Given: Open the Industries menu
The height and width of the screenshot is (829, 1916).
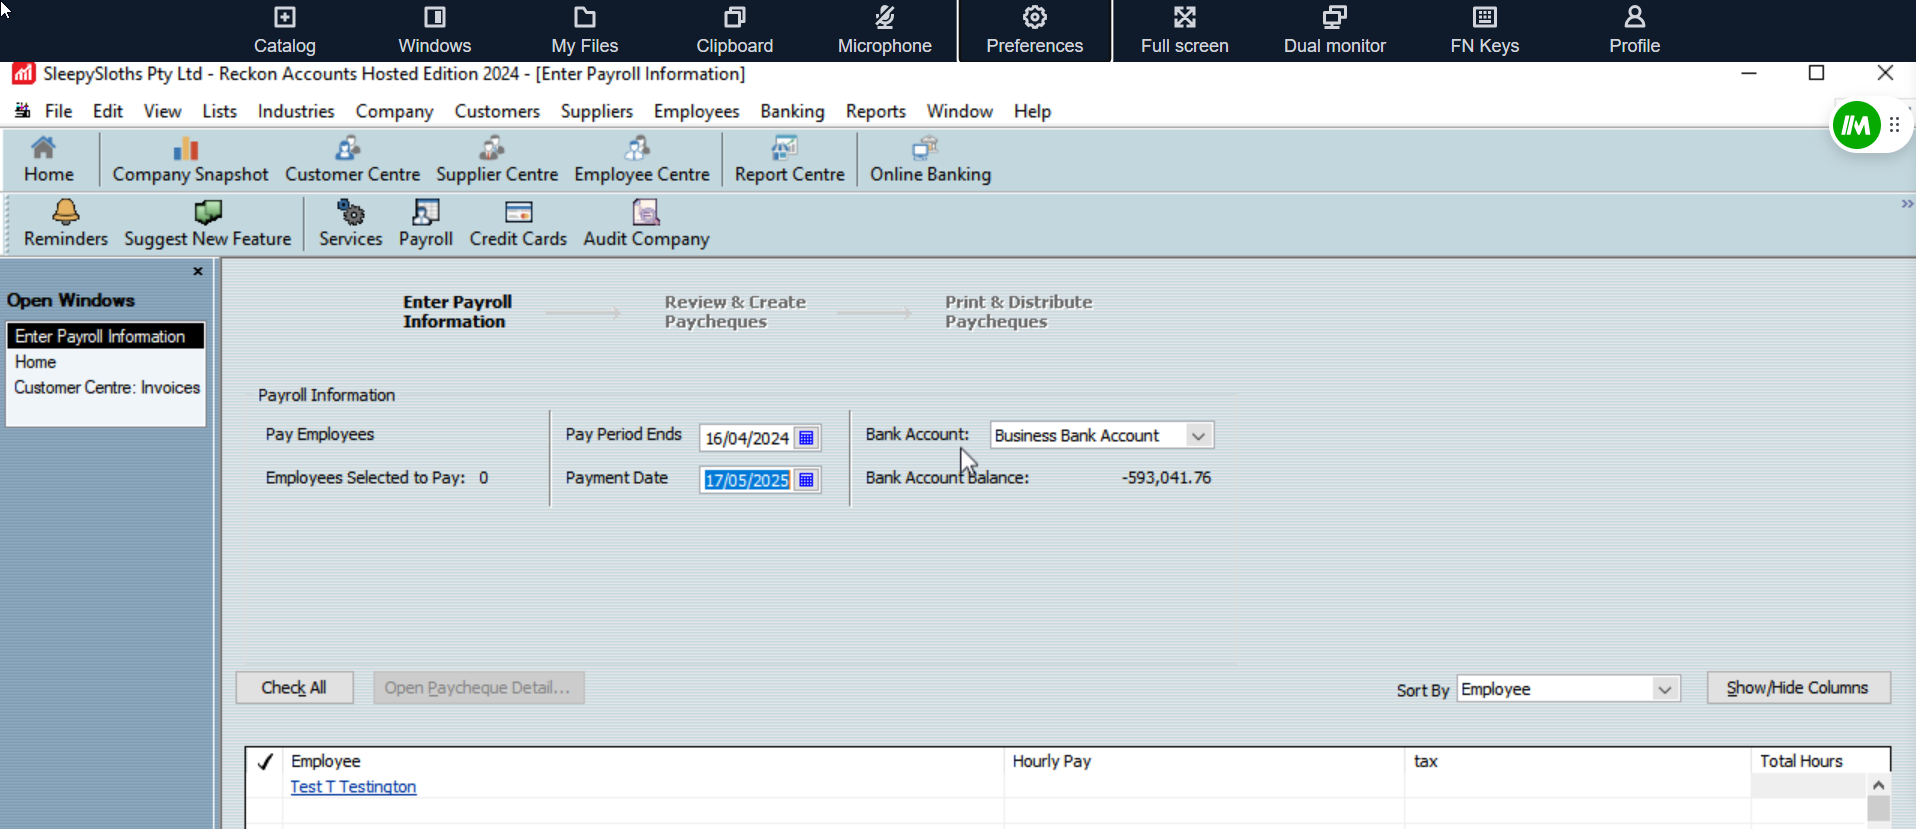Looking at the screenshot, I should 296,111.
